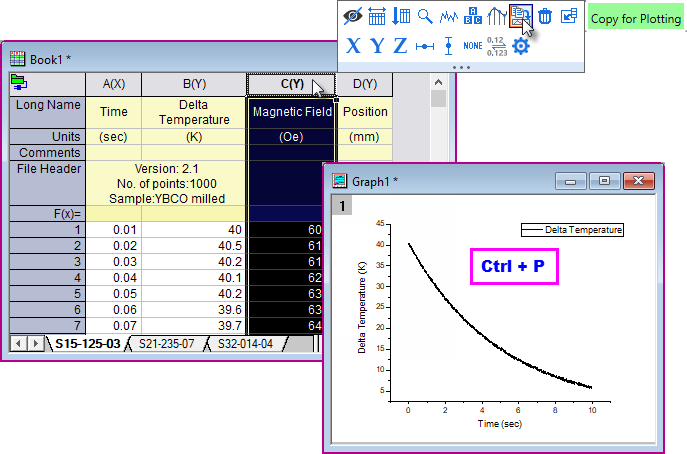
Task: Click the sort column down-arrow icon
Action: click(x=400, y=15)
